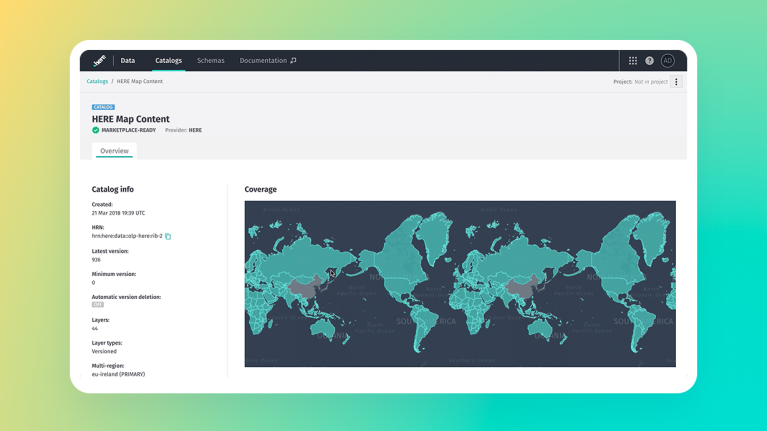Copy the HRN to clipboard
Image resolution: width=767 pixels, height=431 pixels.
point(168,236)
